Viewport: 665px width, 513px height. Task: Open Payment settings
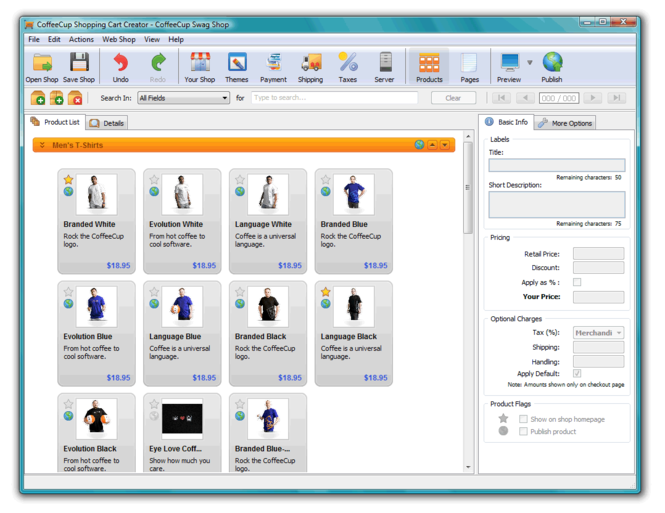(273, 67)
